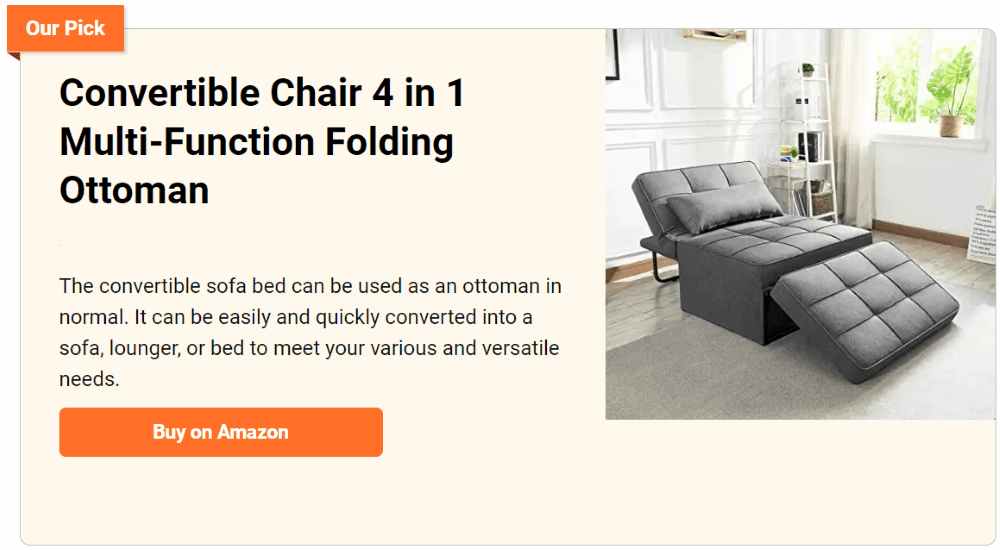1000x550 pixels.
Task: Click the Our Pick badge
Action: click(x=65, y=28)
